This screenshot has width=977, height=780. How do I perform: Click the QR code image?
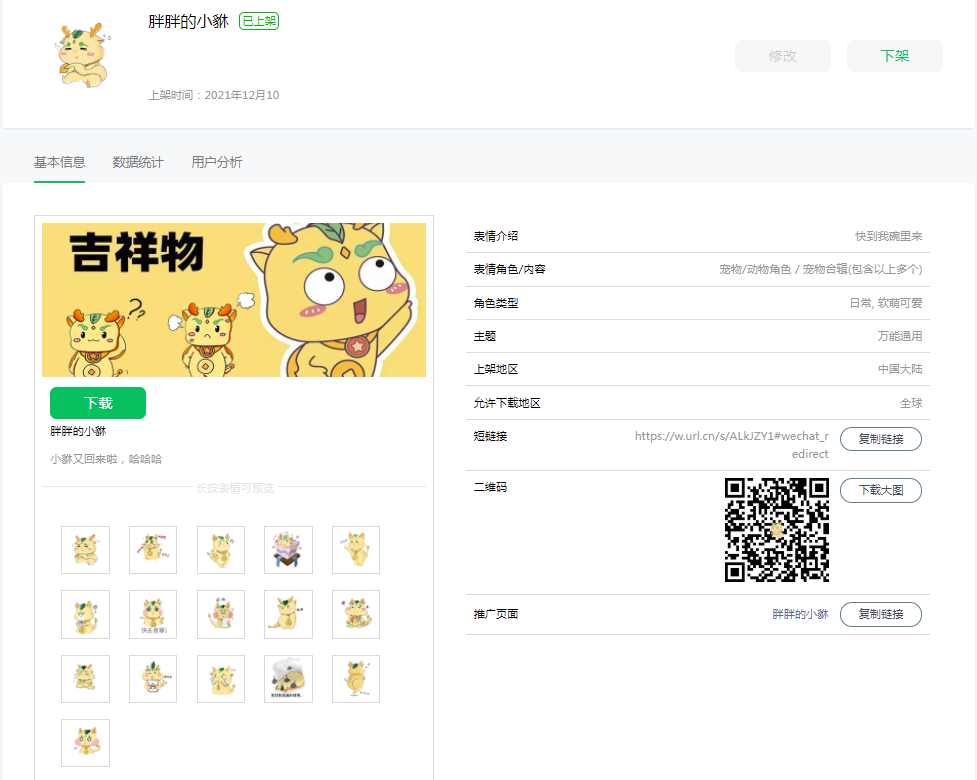(x=776, y=530)
